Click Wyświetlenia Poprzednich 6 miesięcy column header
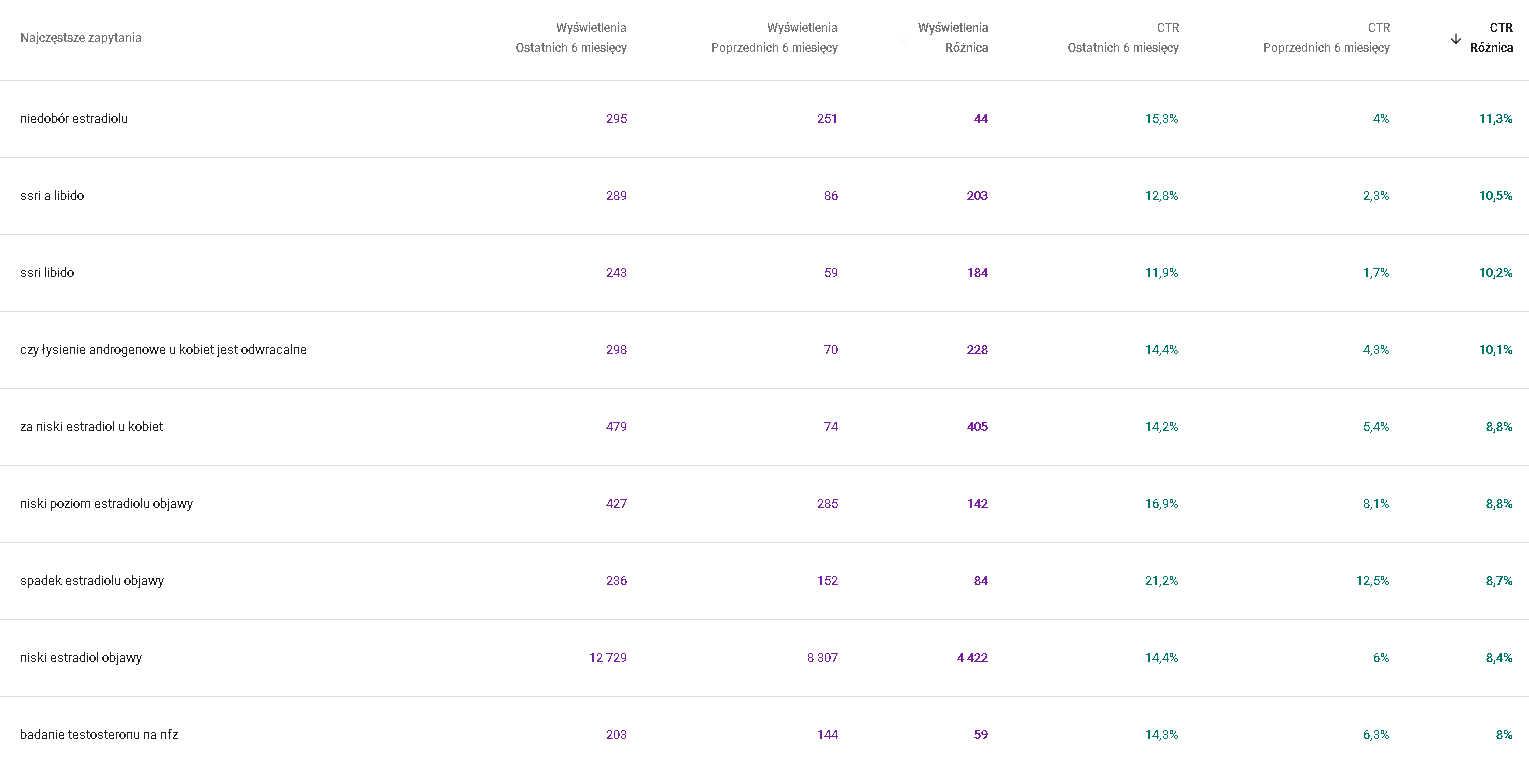Viewport: 1529px width, 765px height. point(775,38)
